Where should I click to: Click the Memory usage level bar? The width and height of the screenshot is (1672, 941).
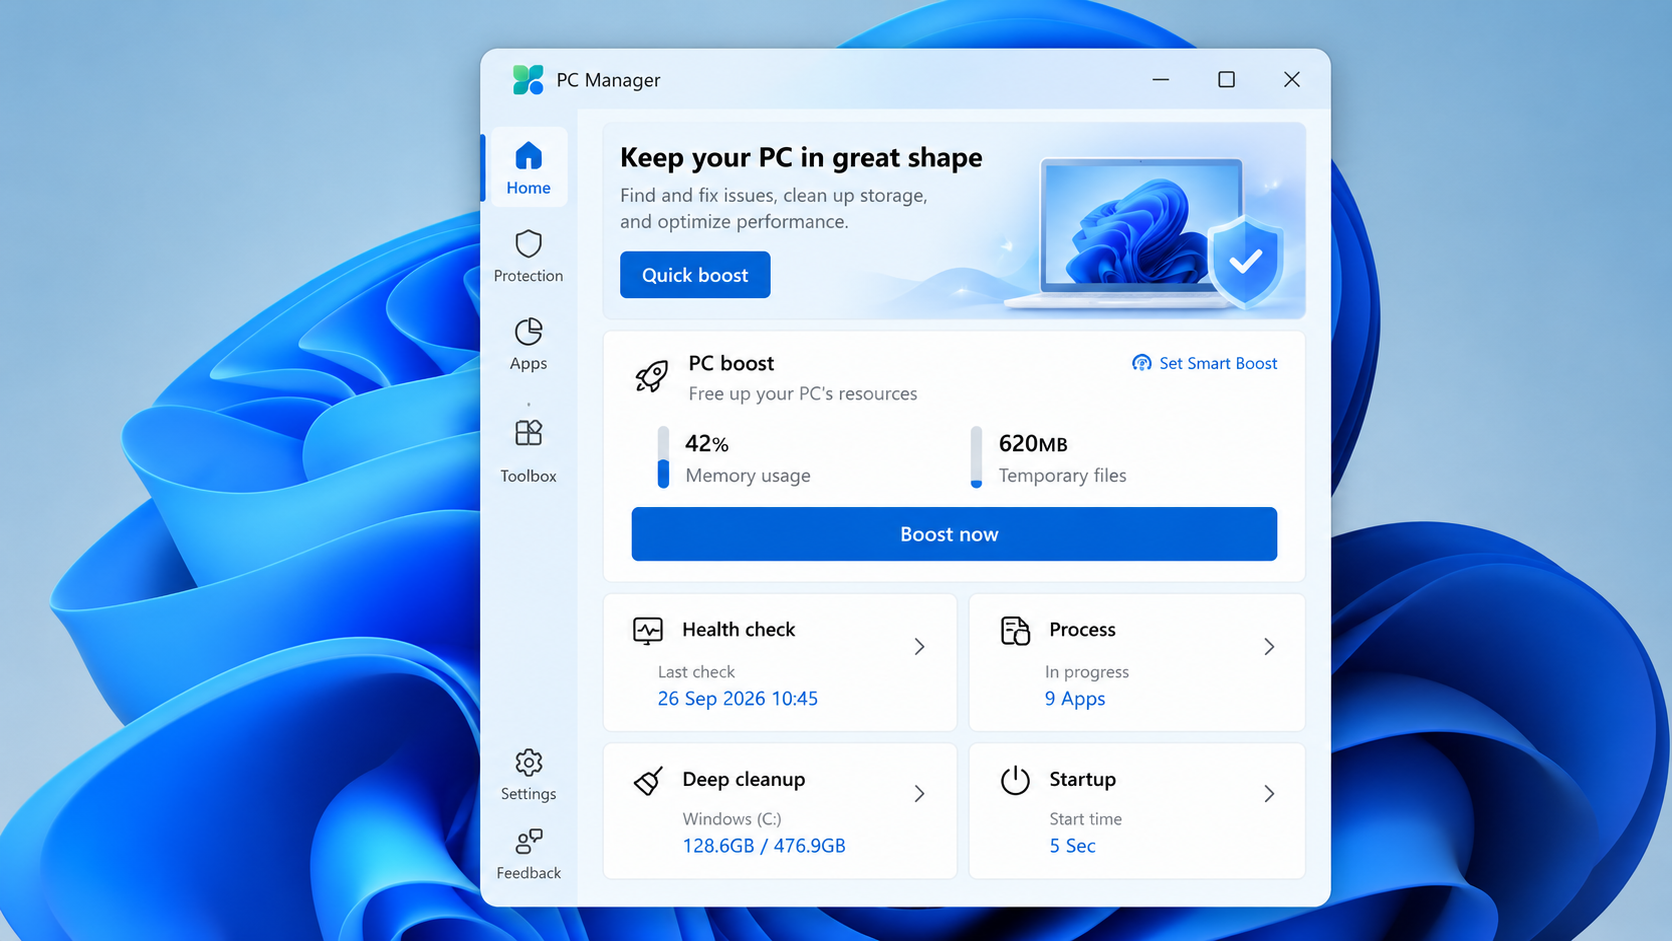pos(663,457)
